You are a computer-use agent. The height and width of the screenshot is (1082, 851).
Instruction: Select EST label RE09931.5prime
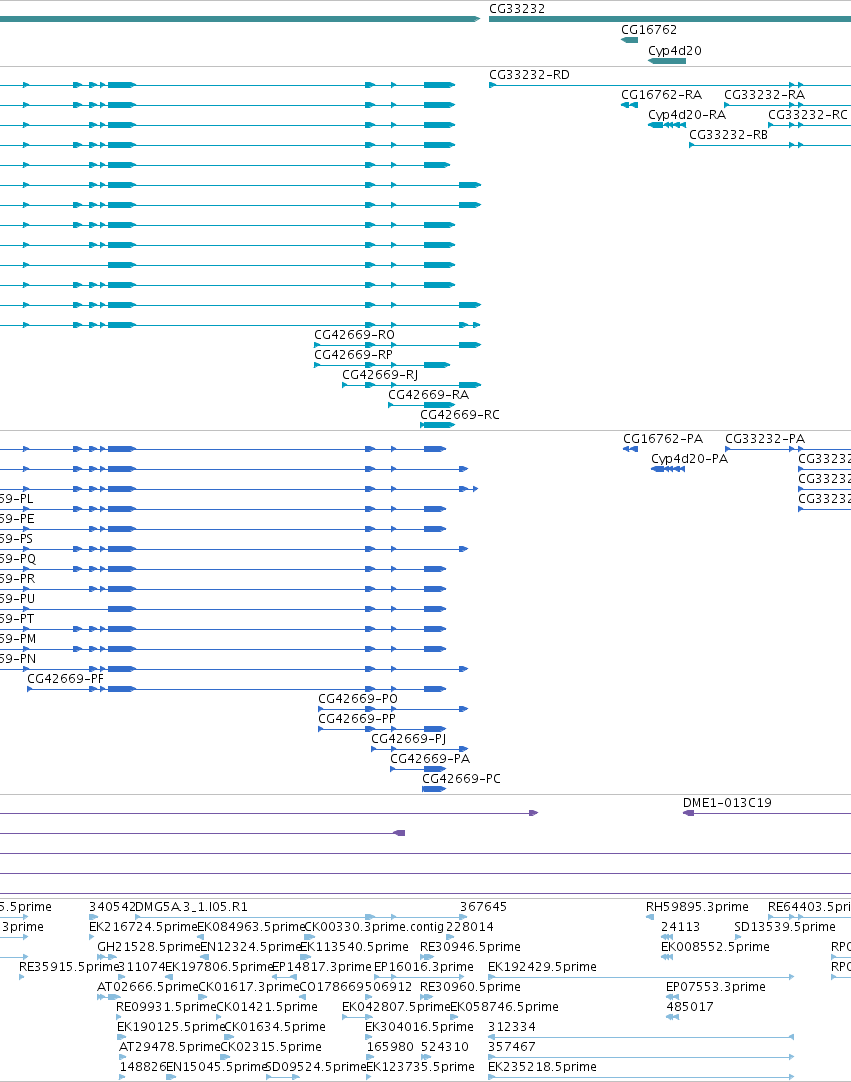[166, 1007]
